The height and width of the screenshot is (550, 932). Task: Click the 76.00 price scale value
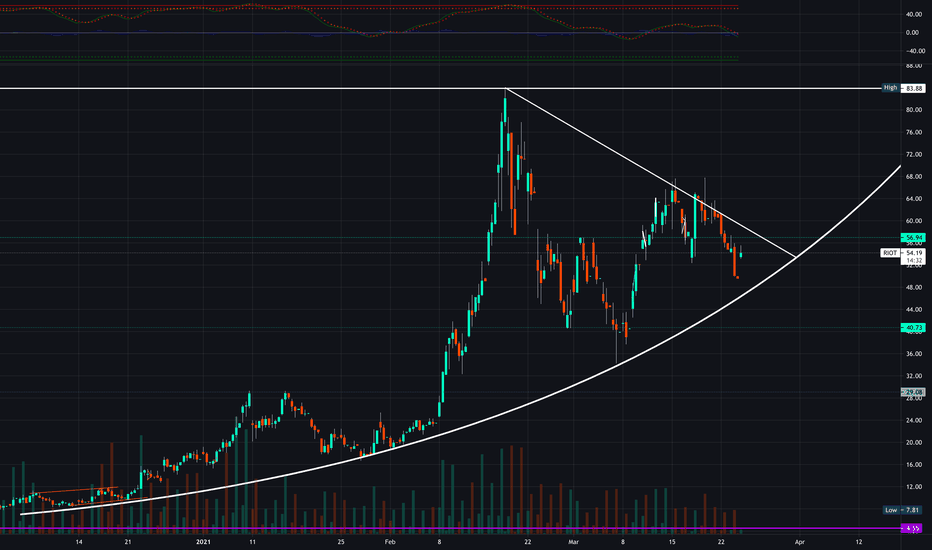point(914,132)
